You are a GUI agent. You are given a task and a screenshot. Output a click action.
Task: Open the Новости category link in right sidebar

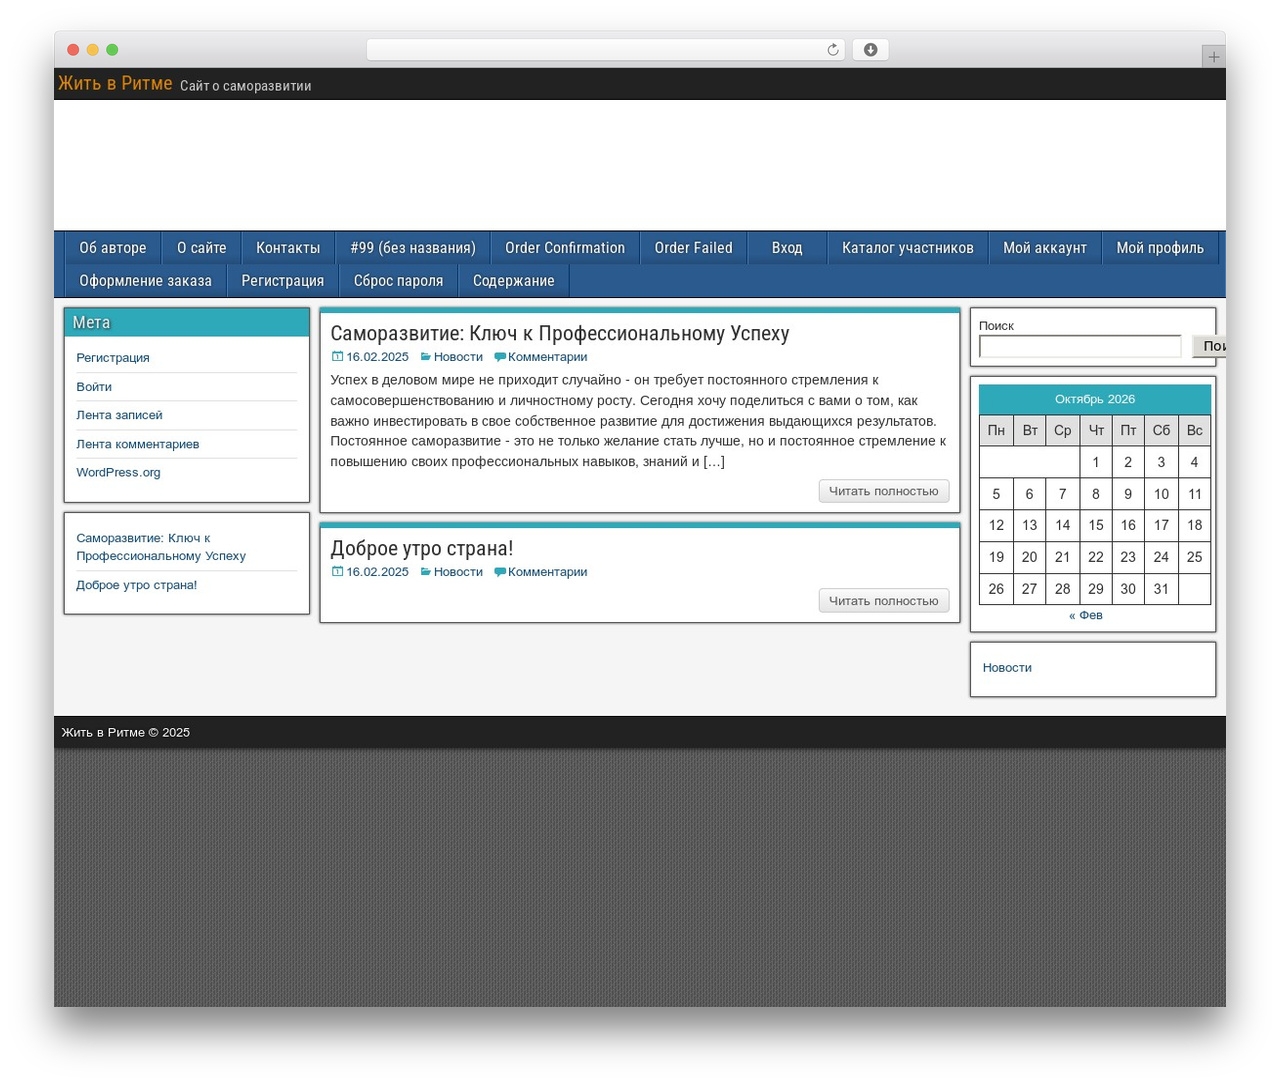1007,668
